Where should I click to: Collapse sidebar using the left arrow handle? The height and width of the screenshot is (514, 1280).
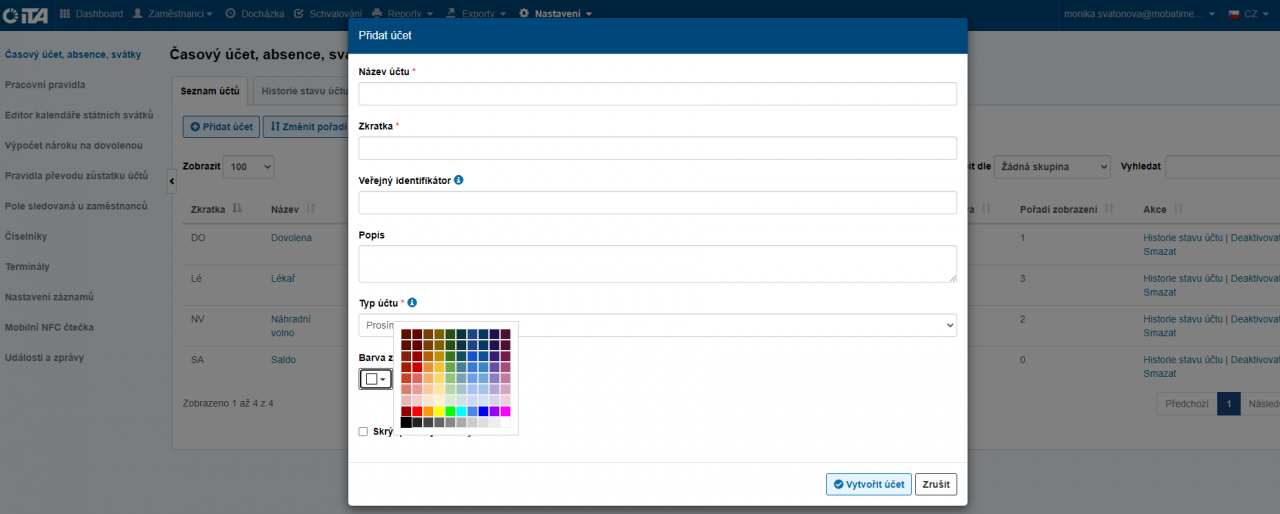170,180
